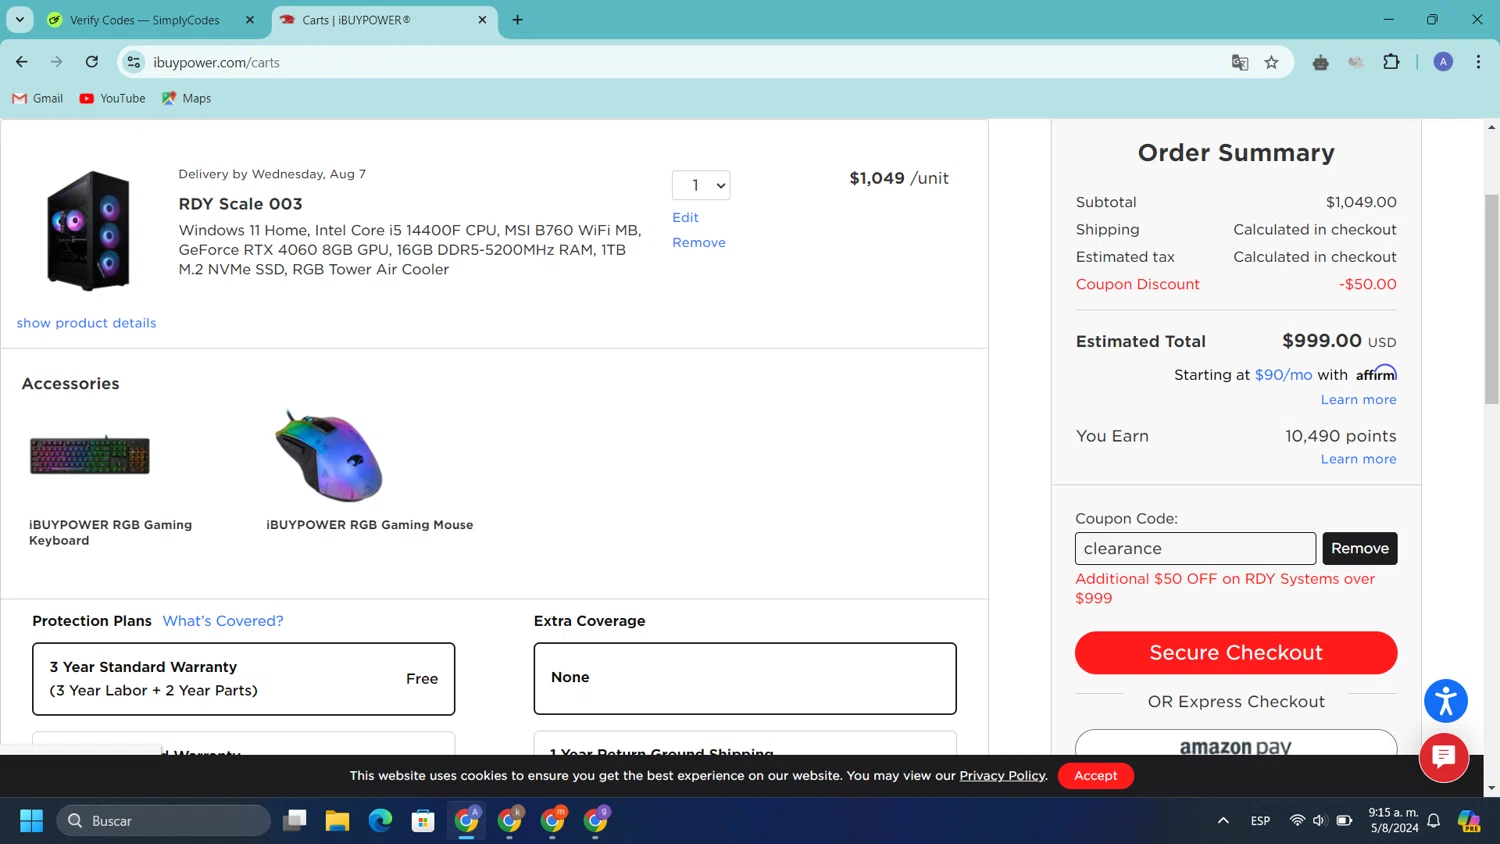This screenshot has width=1500, height=844.
Task: Remove RDY Scale 003 from cart
Action: click(x=699, y=242)
